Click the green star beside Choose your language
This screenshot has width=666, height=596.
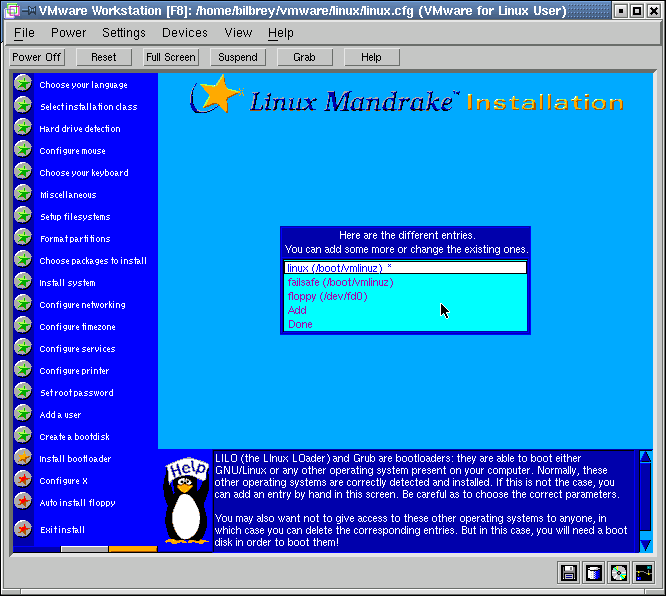[x=23, y=84]
